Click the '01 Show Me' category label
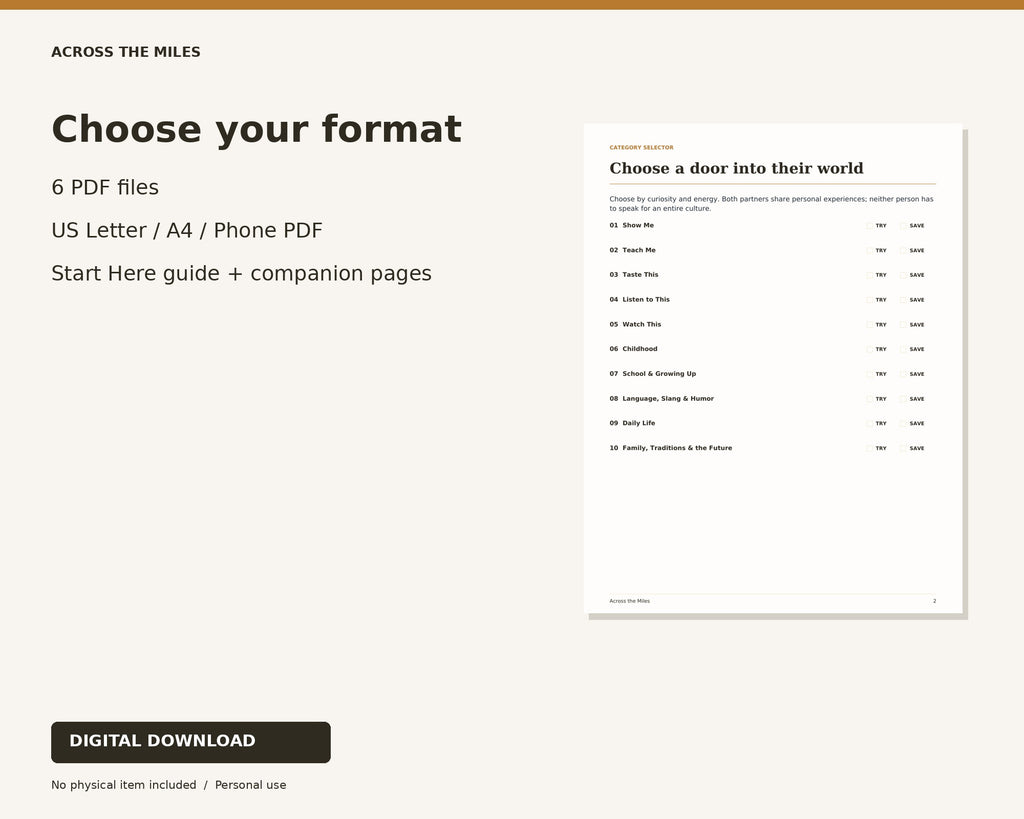Screen dimensions: 1024x819 point(632,225)
